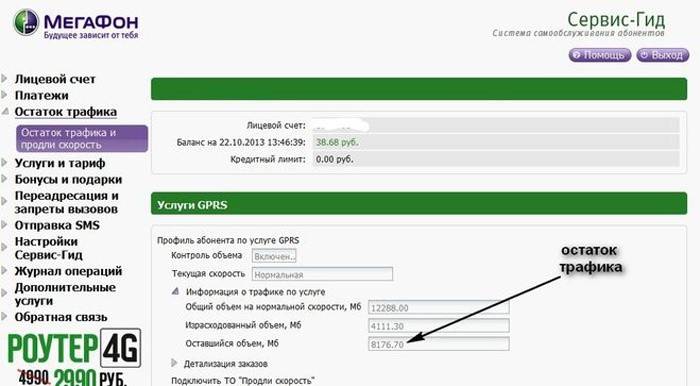
Task: Click the balance value 38.68 руб.
Action: click(x=337, y=142)
